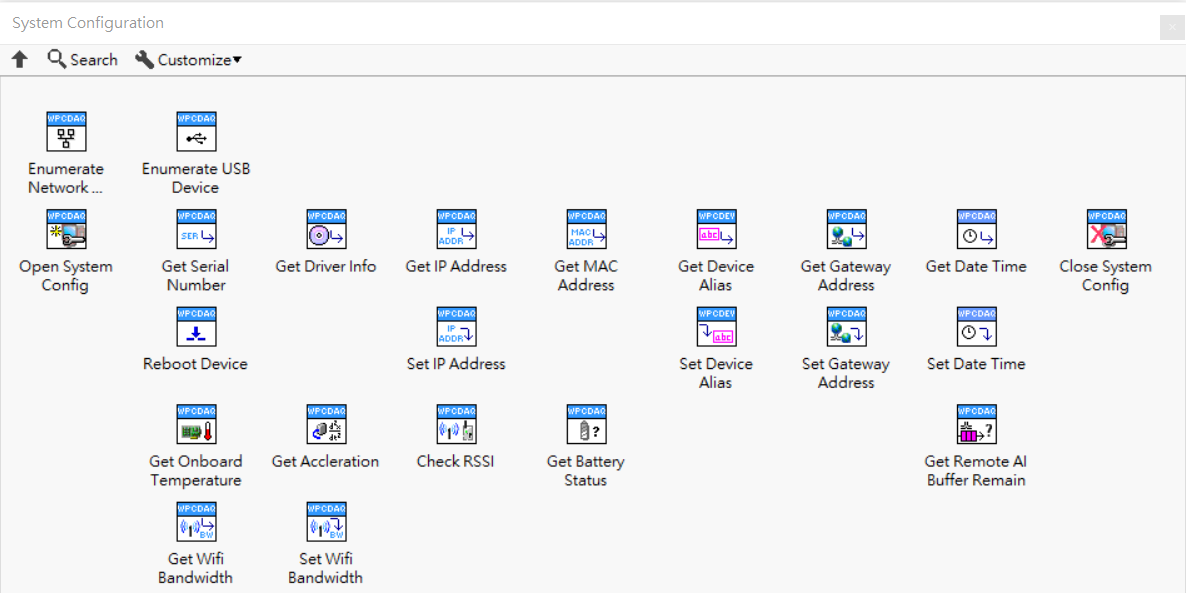Choose the Set Date Time icon
Viewport: 1186px width, 593px height.
tap(976, 327)
